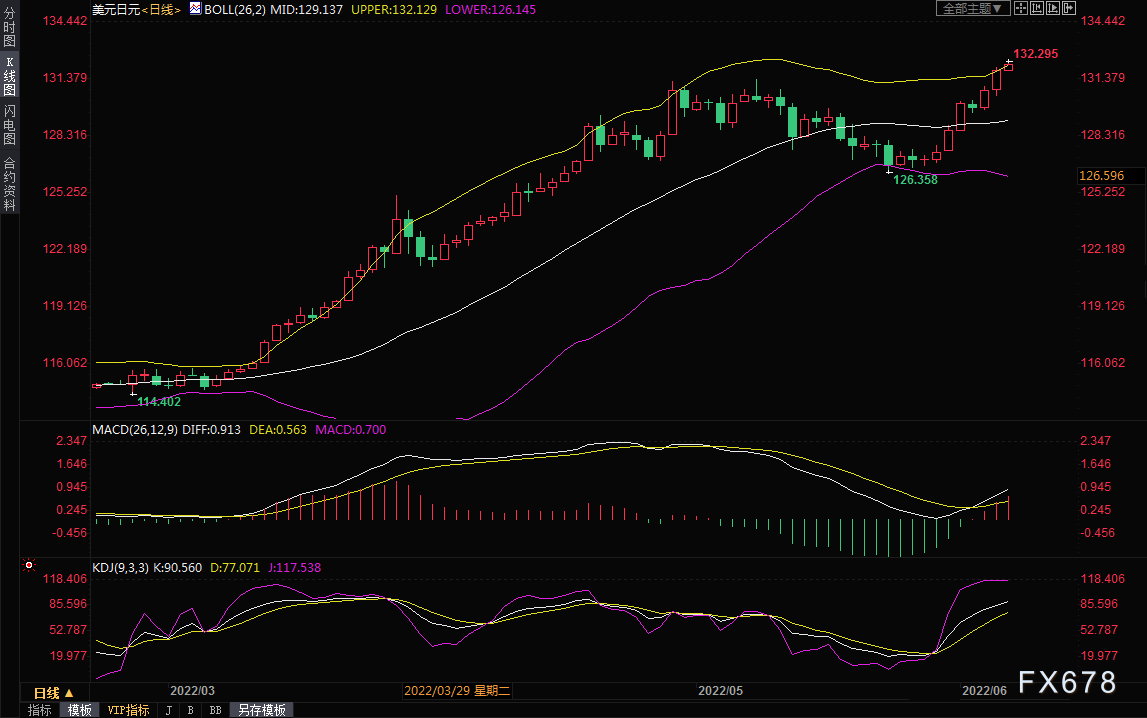Select the 模板 bottom tab
Viewport: 1147px width, 718px height.
[x=80, y=710]
